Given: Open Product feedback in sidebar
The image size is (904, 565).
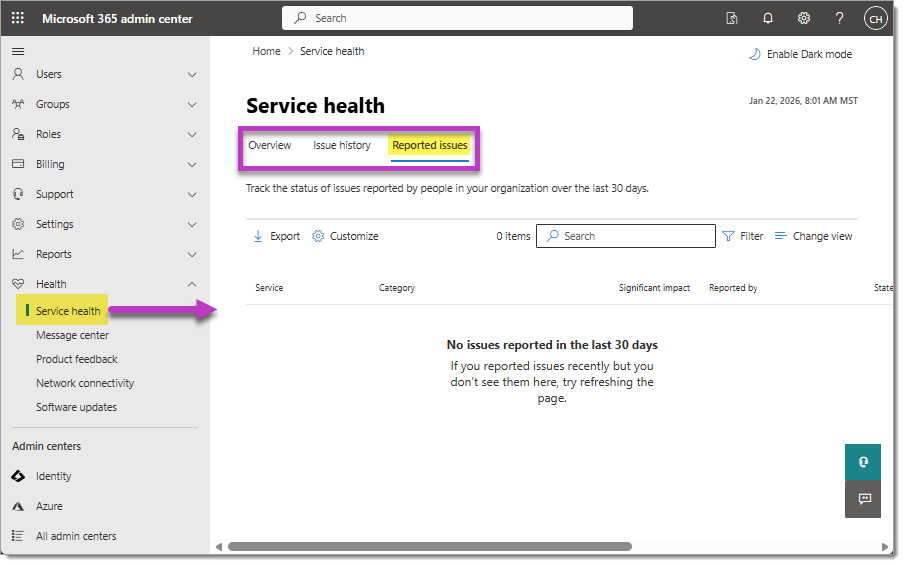Looking at the screenshot, I should pyautogui.click(x=77, y=359).
